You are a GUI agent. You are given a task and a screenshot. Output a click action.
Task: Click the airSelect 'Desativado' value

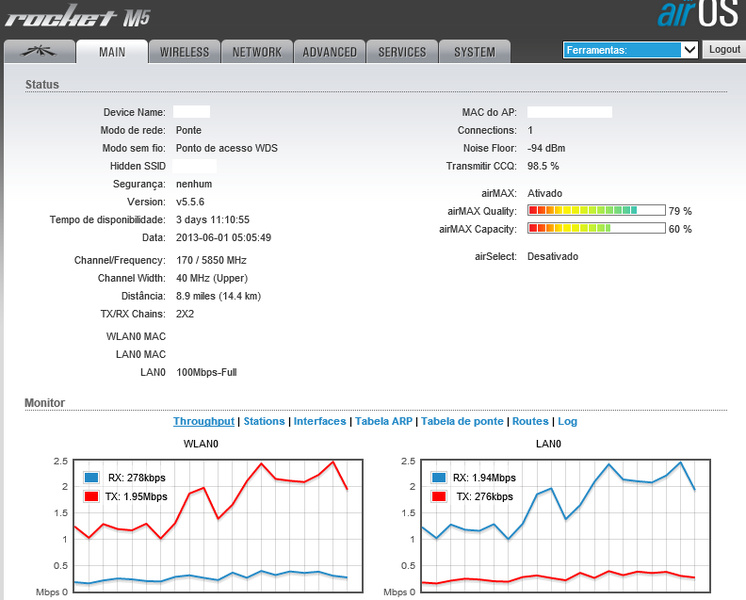(553, 256)
